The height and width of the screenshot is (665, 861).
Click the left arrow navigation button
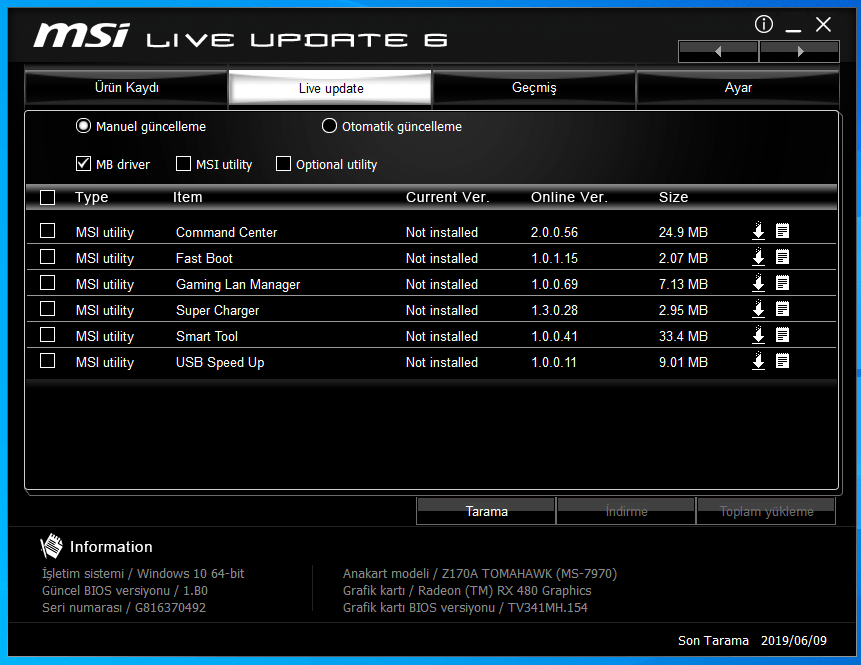pyautogui.click(x=718, y=52)
